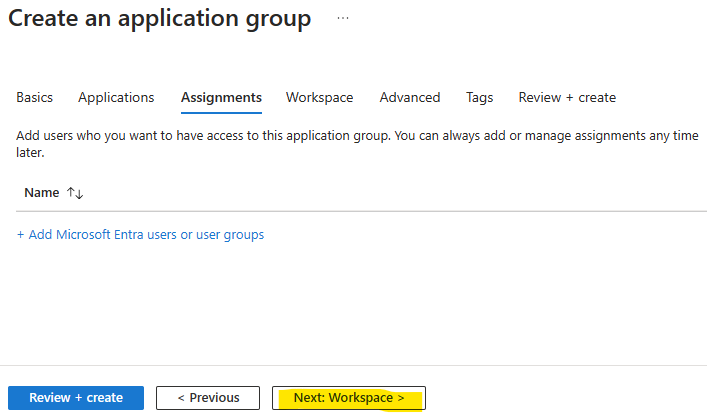Continue with Next: Workspace button
Image resolution: width=707 pixels, height=414 pixels.
(x=349, y=398)
